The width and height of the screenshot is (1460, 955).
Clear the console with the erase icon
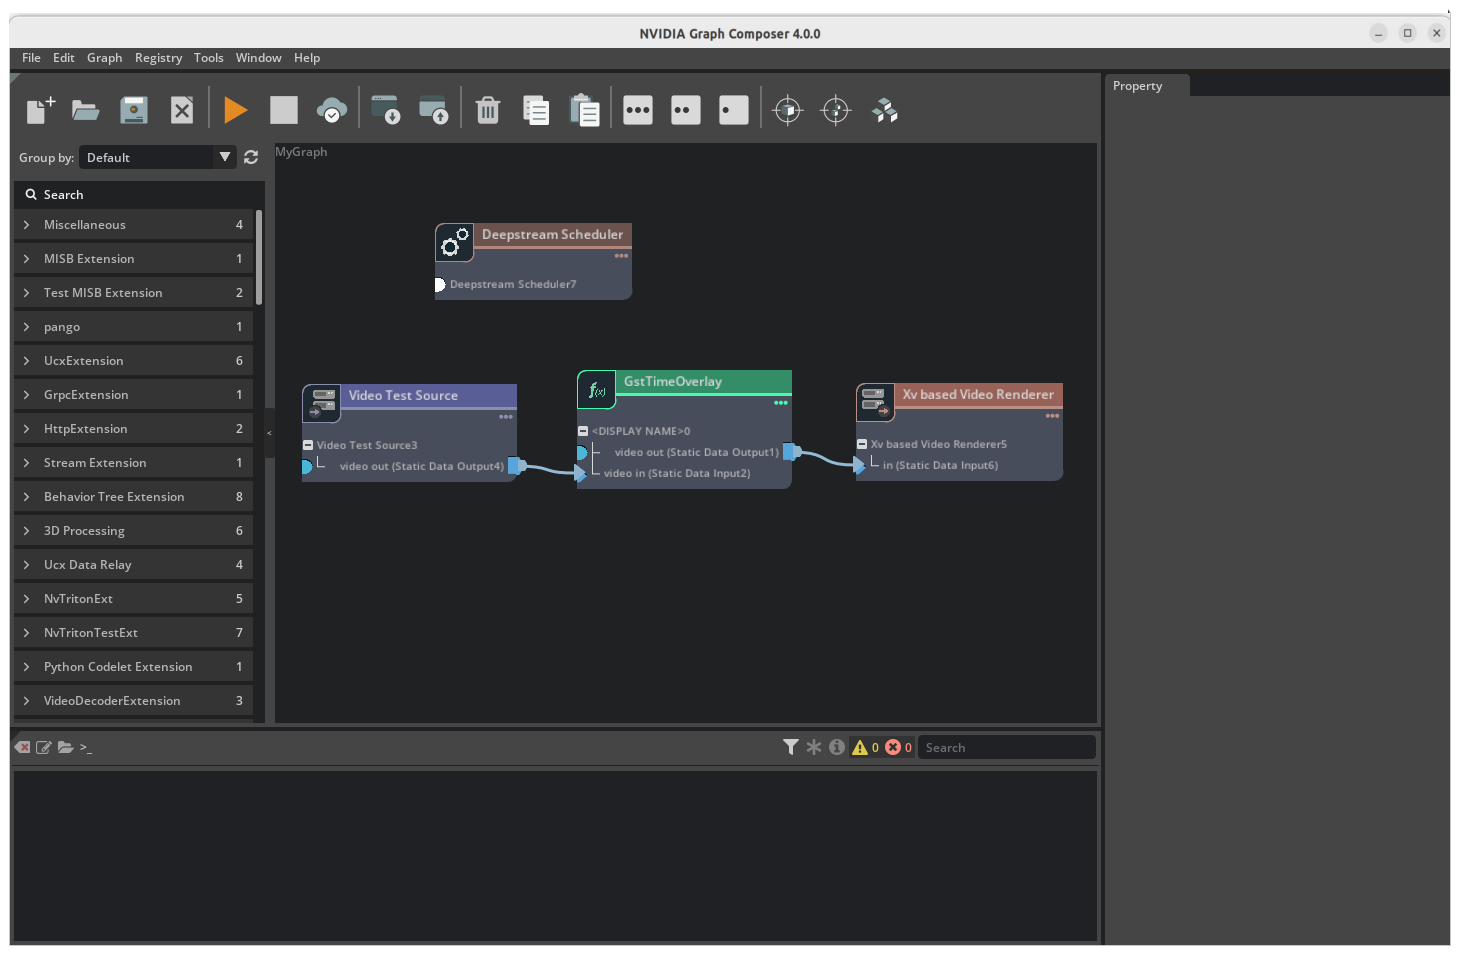[22, 747]
